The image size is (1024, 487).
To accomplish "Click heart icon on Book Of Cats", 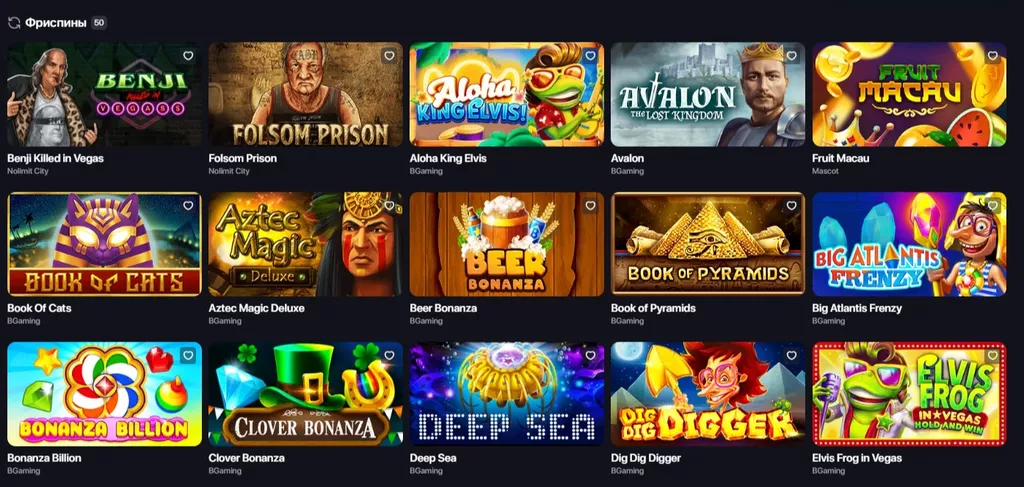I will (x=188, y=206).
